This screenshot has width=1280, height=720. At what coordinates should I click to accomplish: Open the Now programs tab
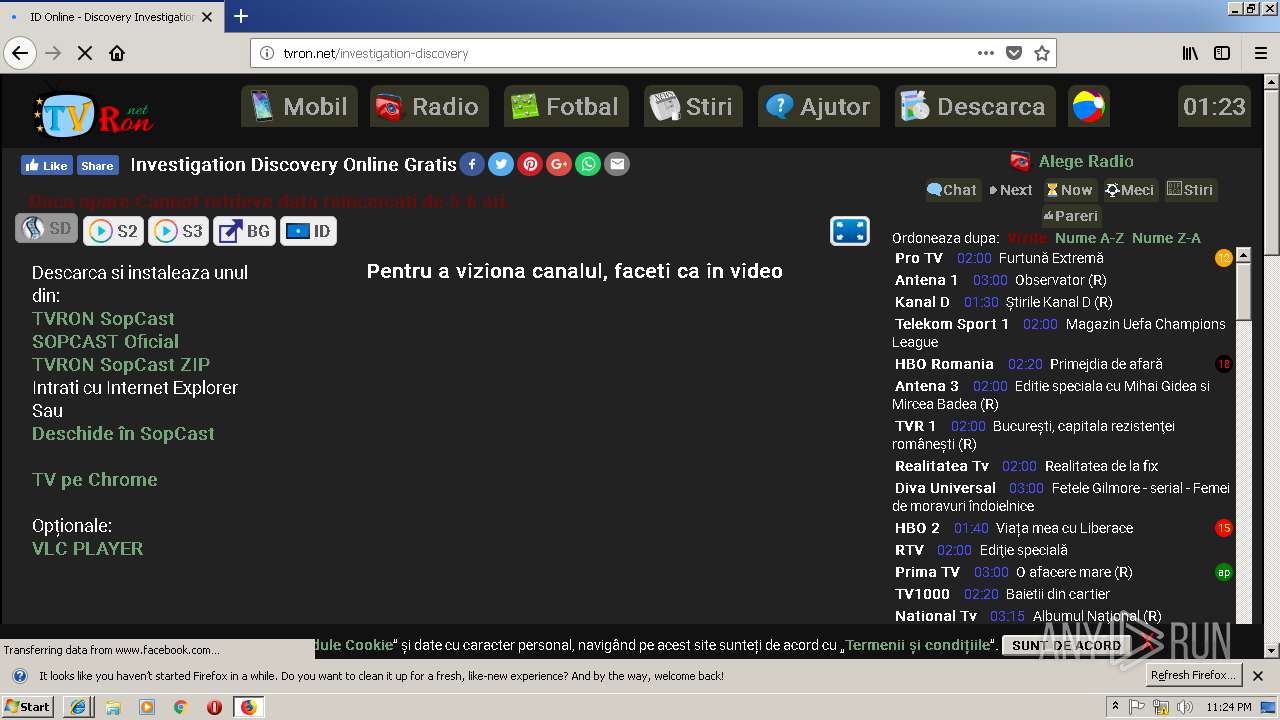coord(1069,190)
